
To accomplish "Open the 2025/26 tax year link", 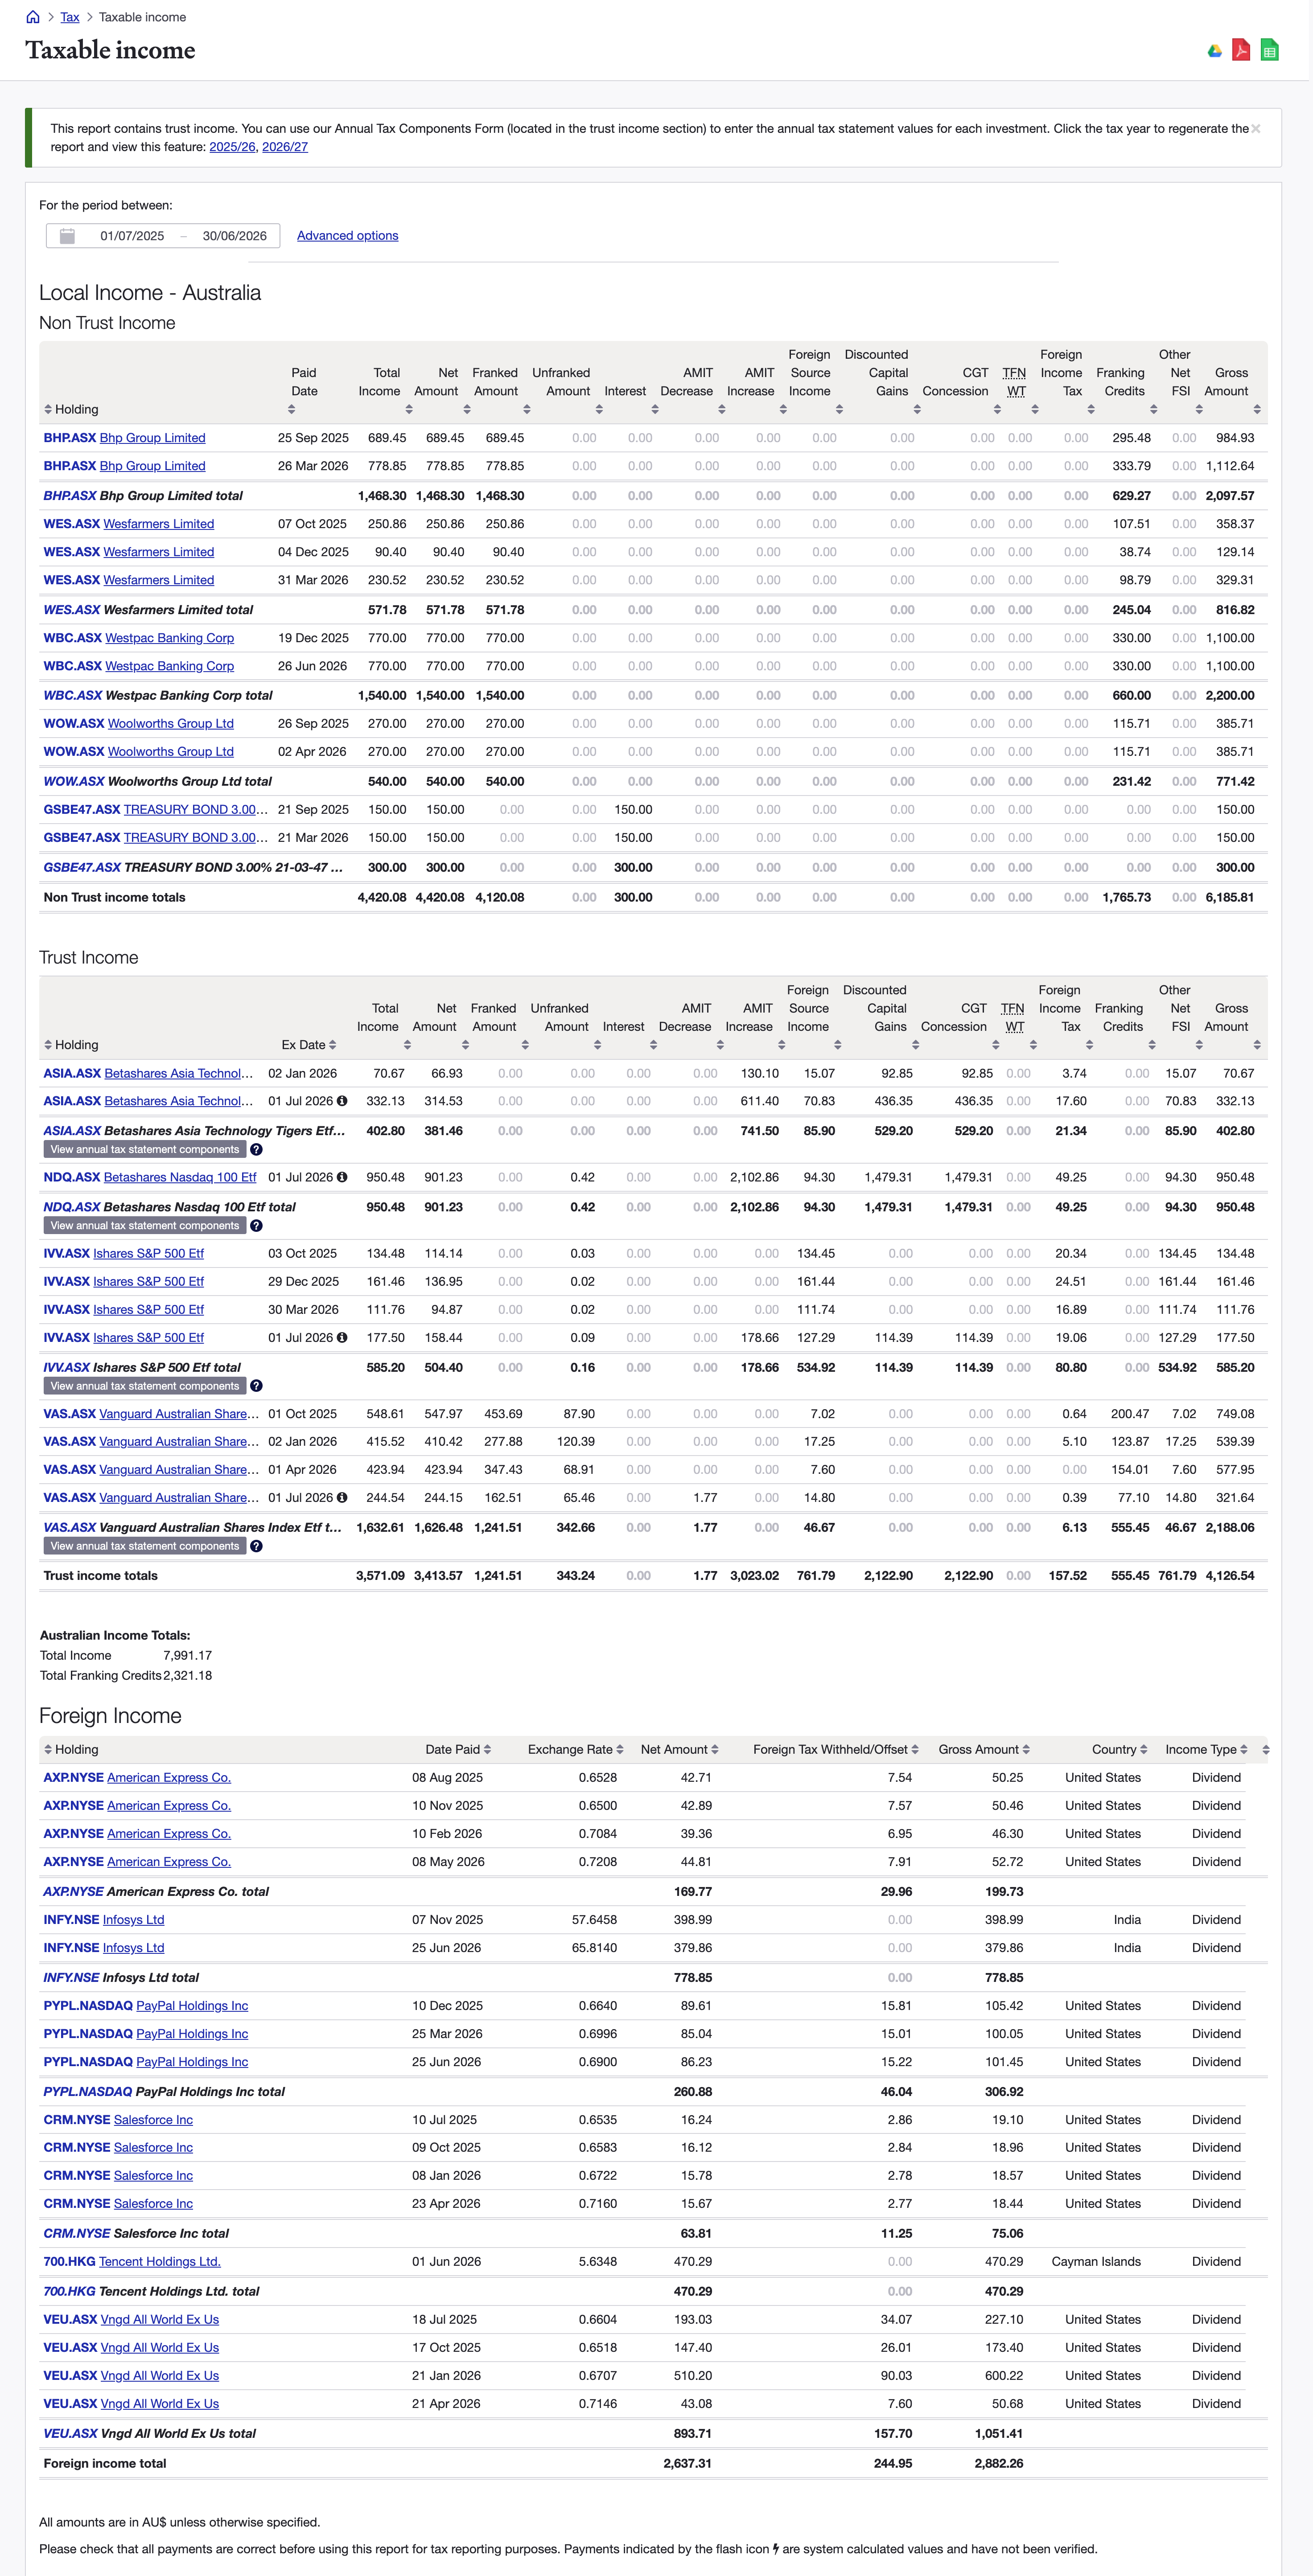I will 232,147.
